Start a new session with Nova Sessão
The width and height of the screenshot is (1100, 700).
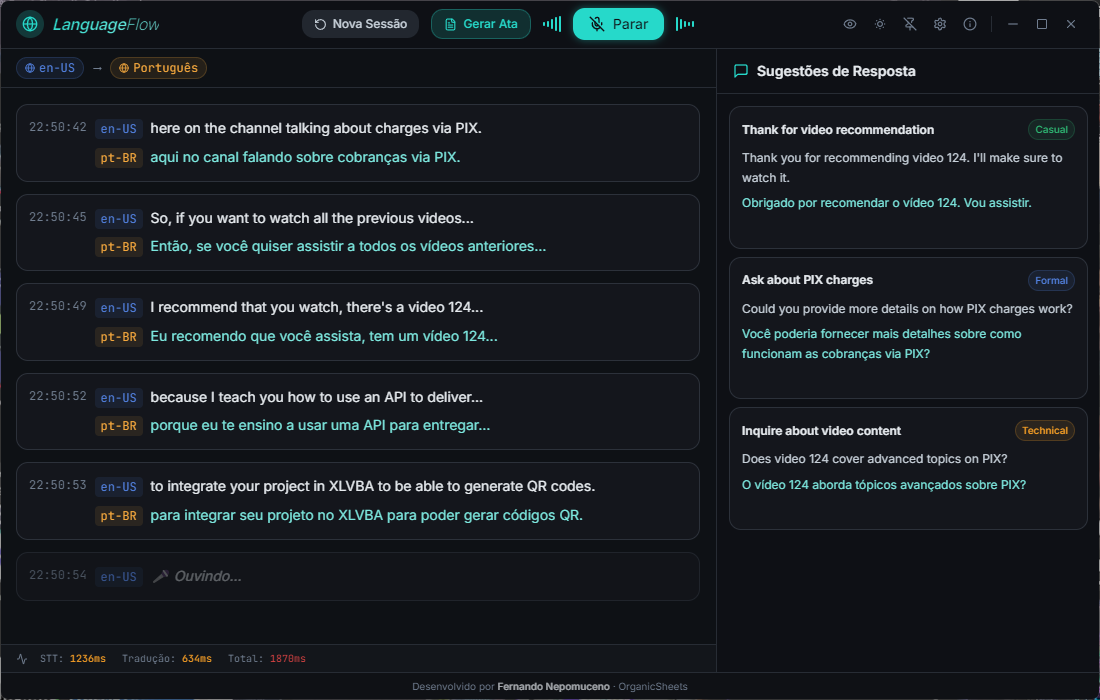click(360, 24)
